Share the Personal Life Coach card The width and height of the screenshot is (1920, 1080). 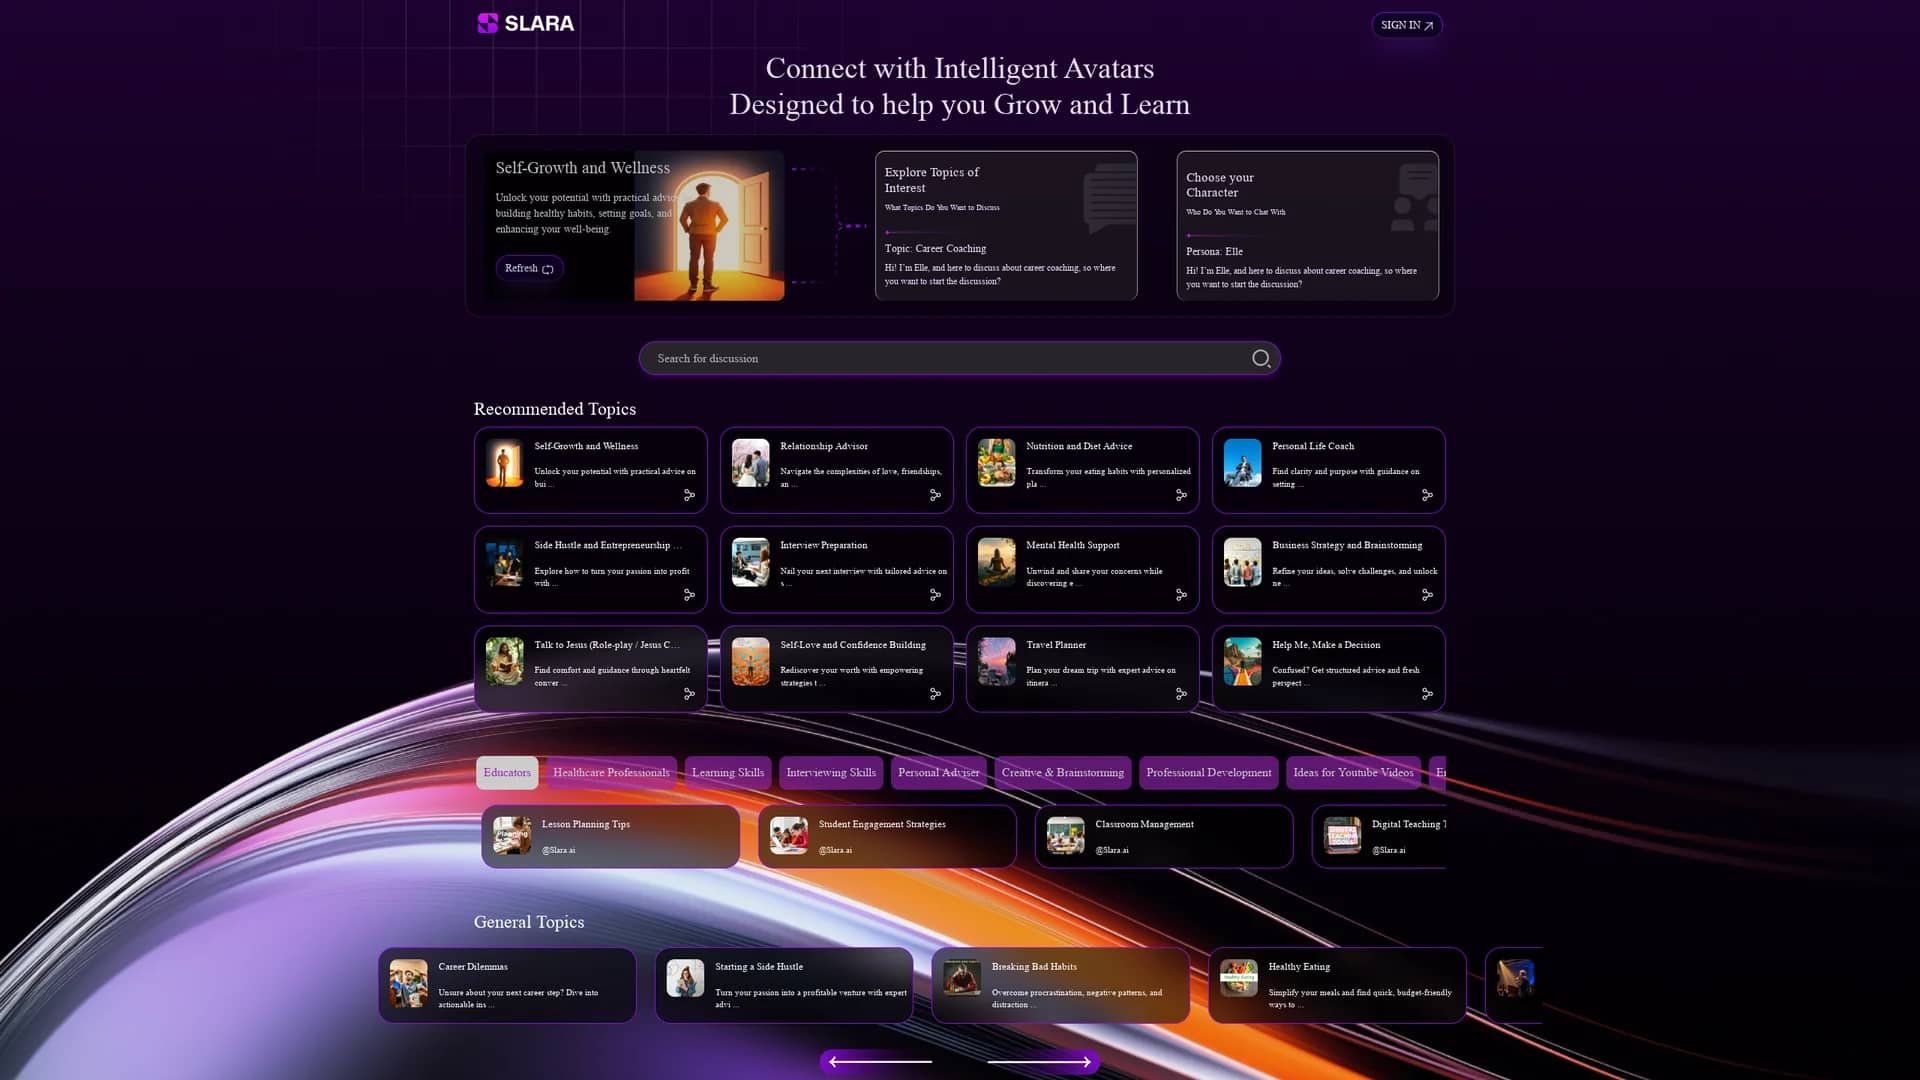click(1427, 495)
